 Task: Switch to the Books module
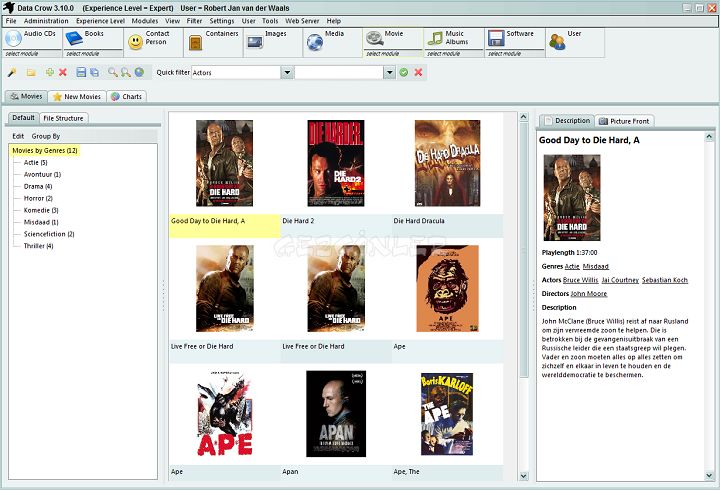click(88, 40)
